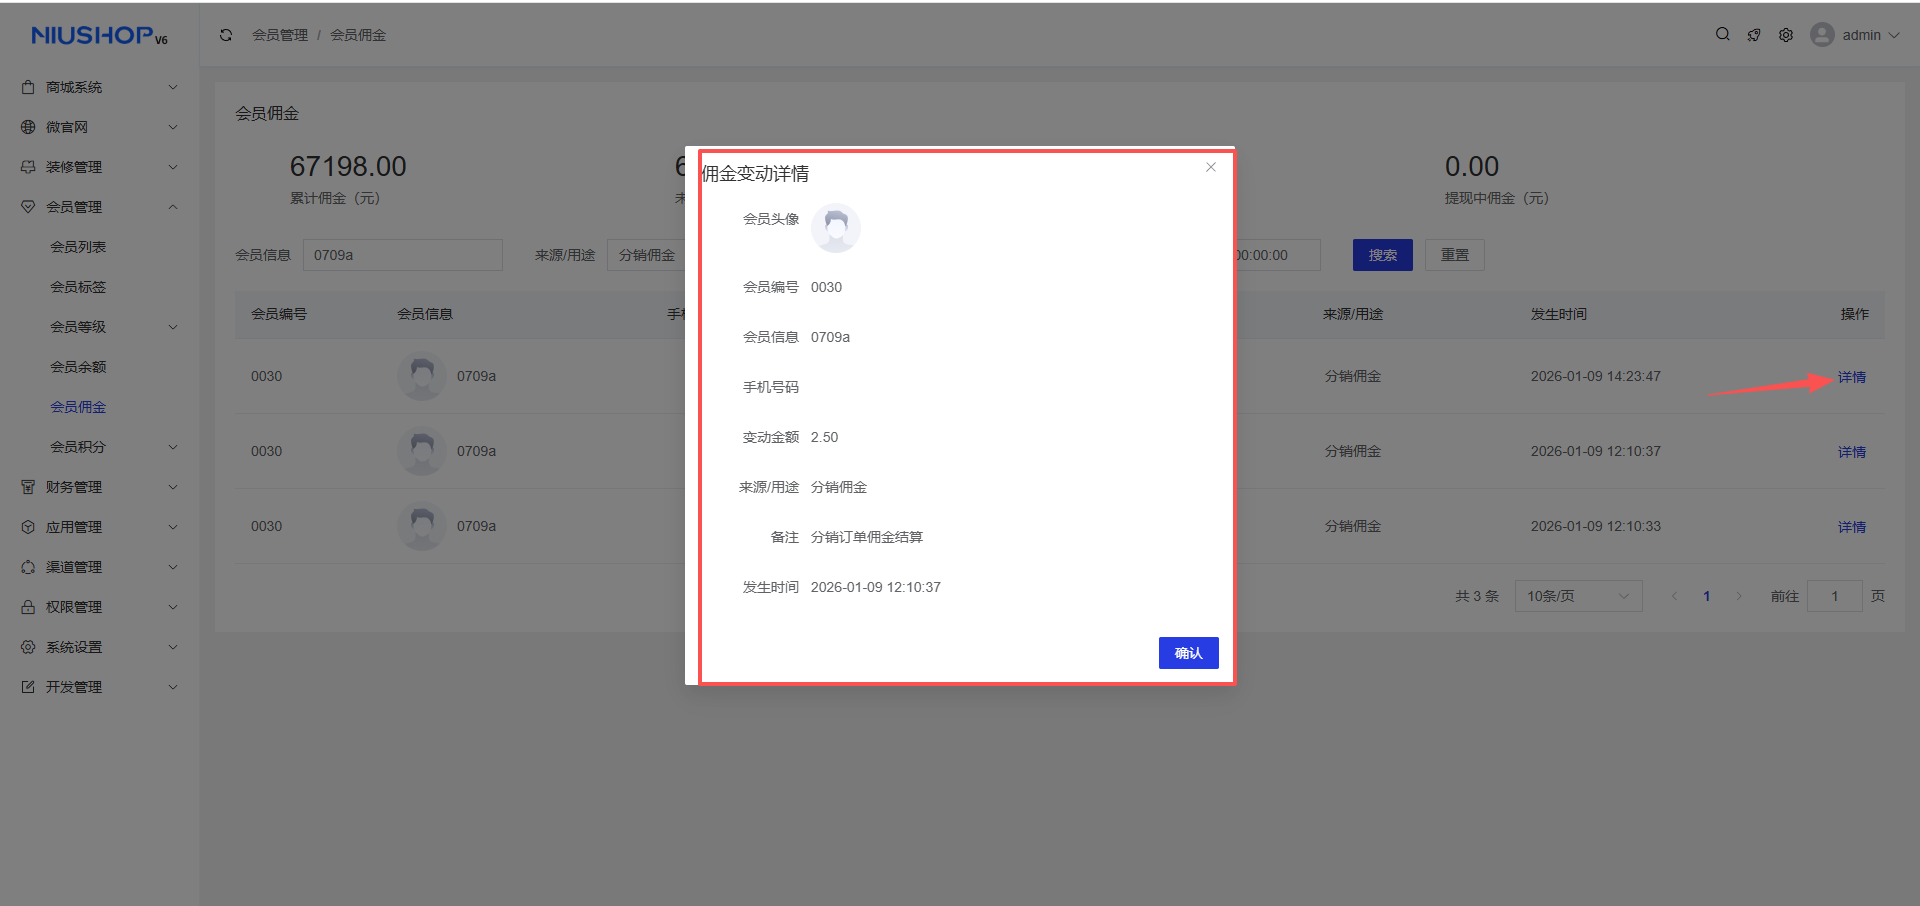Click the admin avatar icon
The width and height of the screenshot is (1920, 906).
coord(1822,35)
